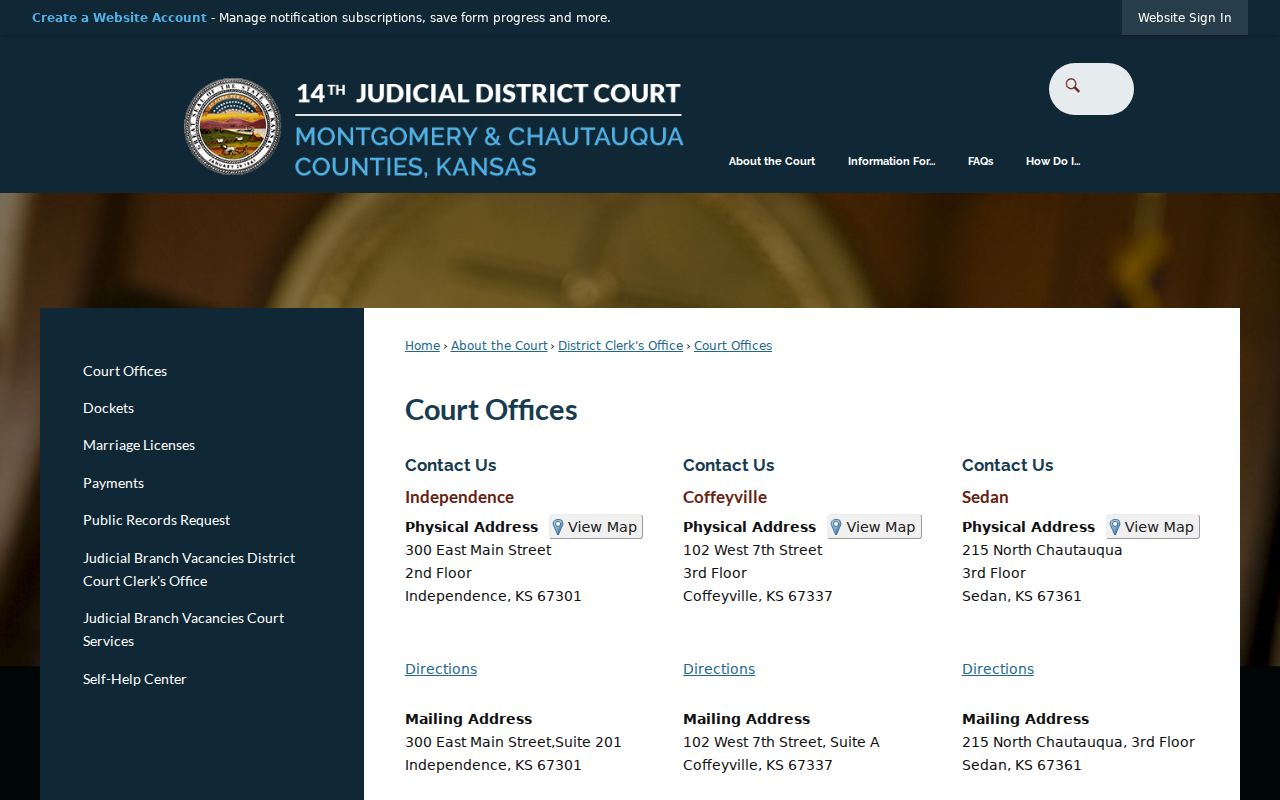
Task: Open About the Court breadcrumb link
Action: point(499,346)
